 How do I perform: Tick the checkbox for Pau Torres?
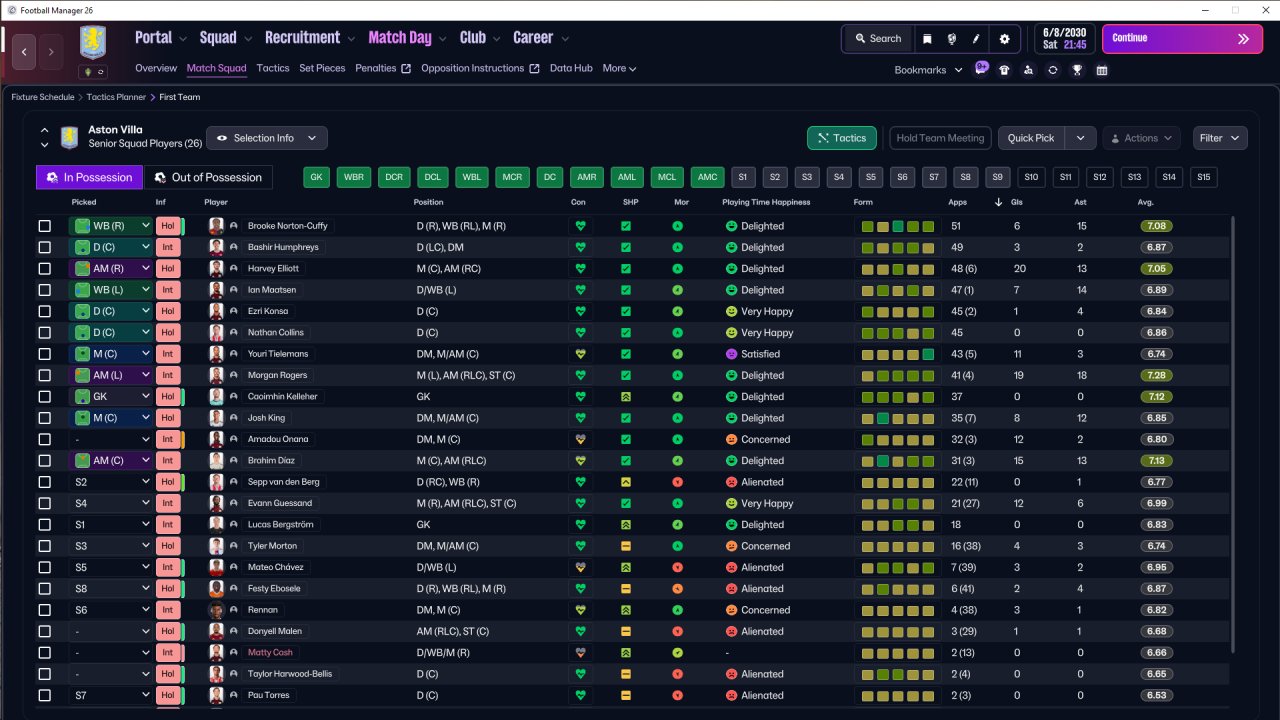pyautogui.click(x=44, y=695)
